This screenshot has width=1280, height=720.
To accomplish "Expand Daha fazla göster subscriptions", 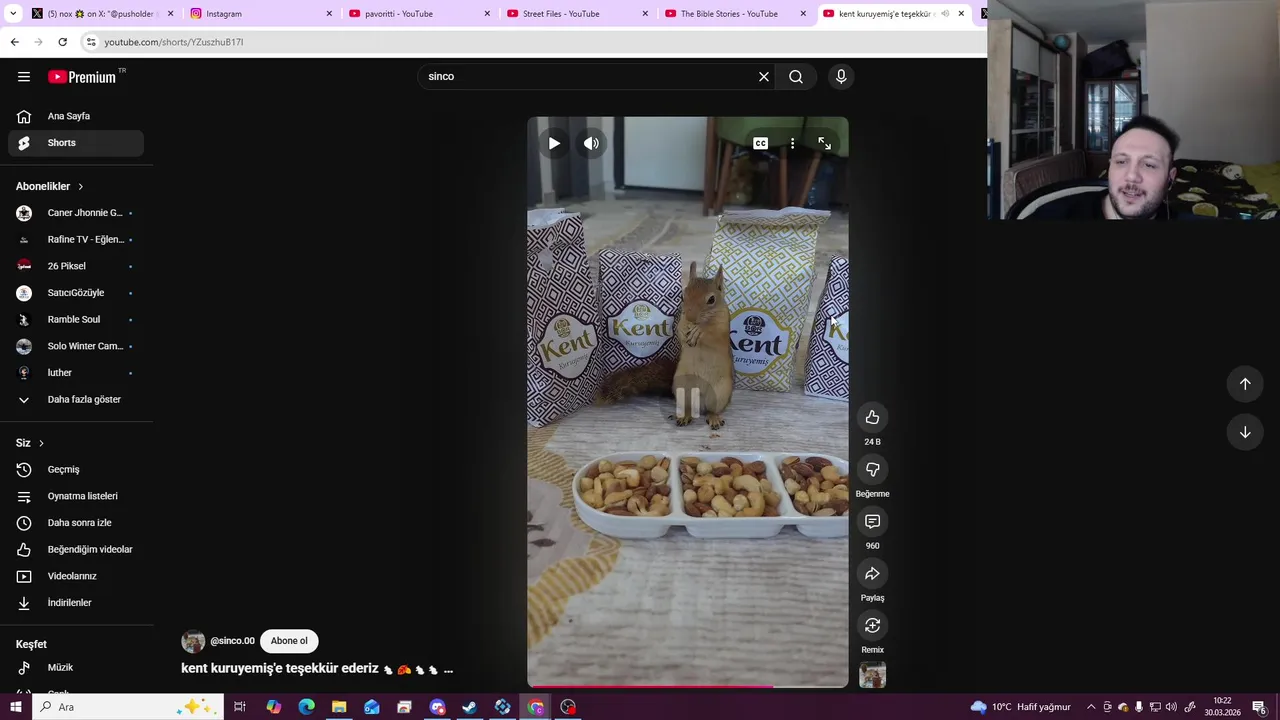I will click(76, 400).
